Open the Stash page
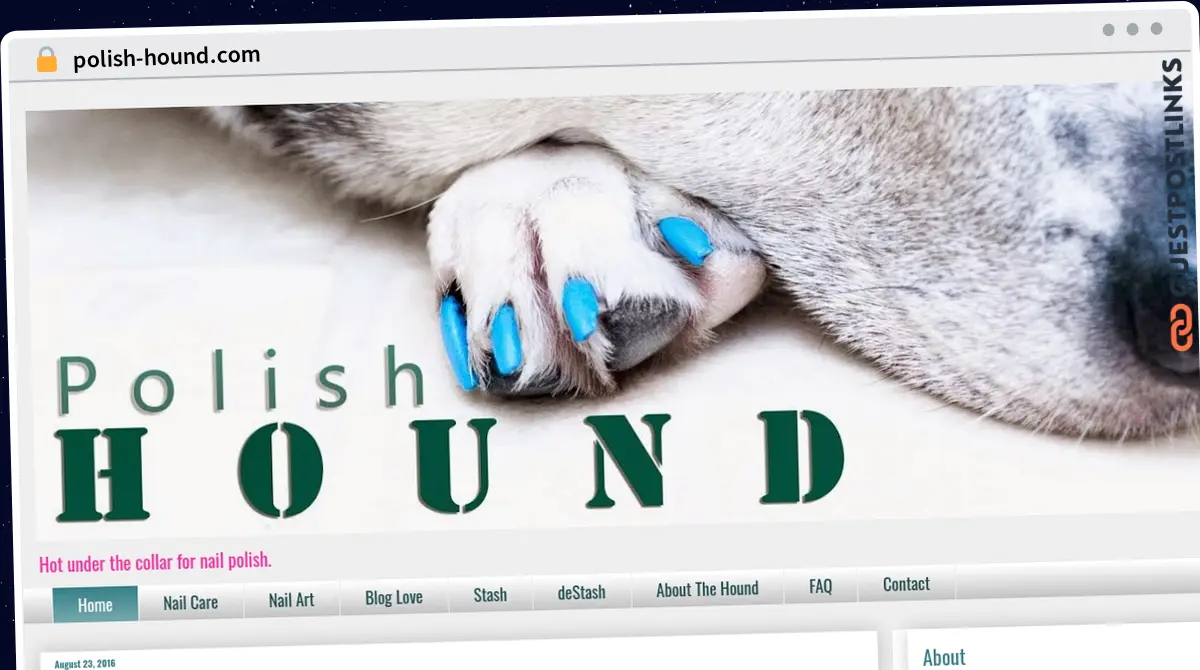The image size is (1200, 670). tap(490, 594)
